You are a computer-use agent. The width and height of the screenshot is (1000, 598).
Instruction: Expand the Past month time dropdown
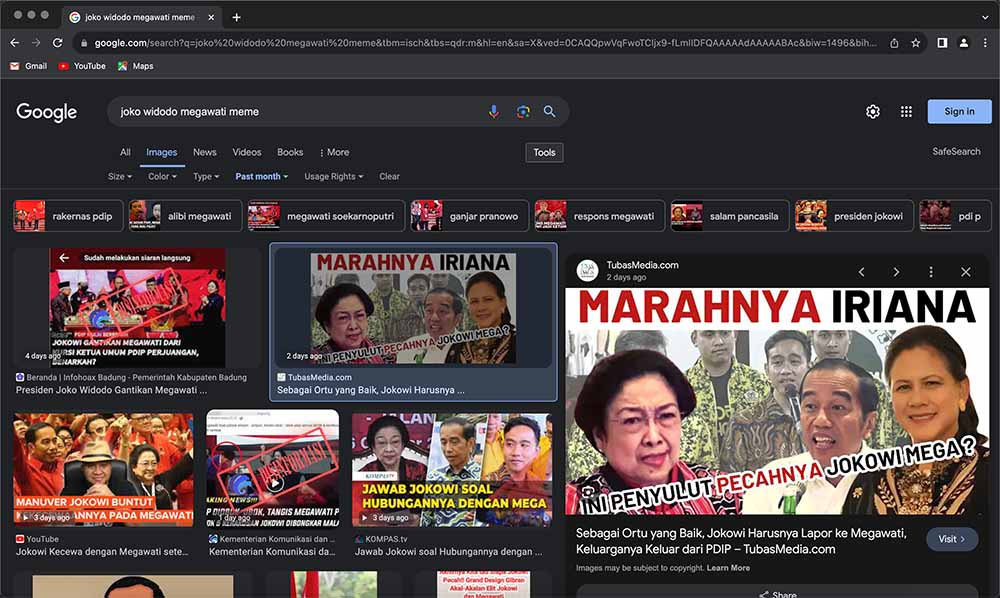pyautogui.click(x=261, y=177)
